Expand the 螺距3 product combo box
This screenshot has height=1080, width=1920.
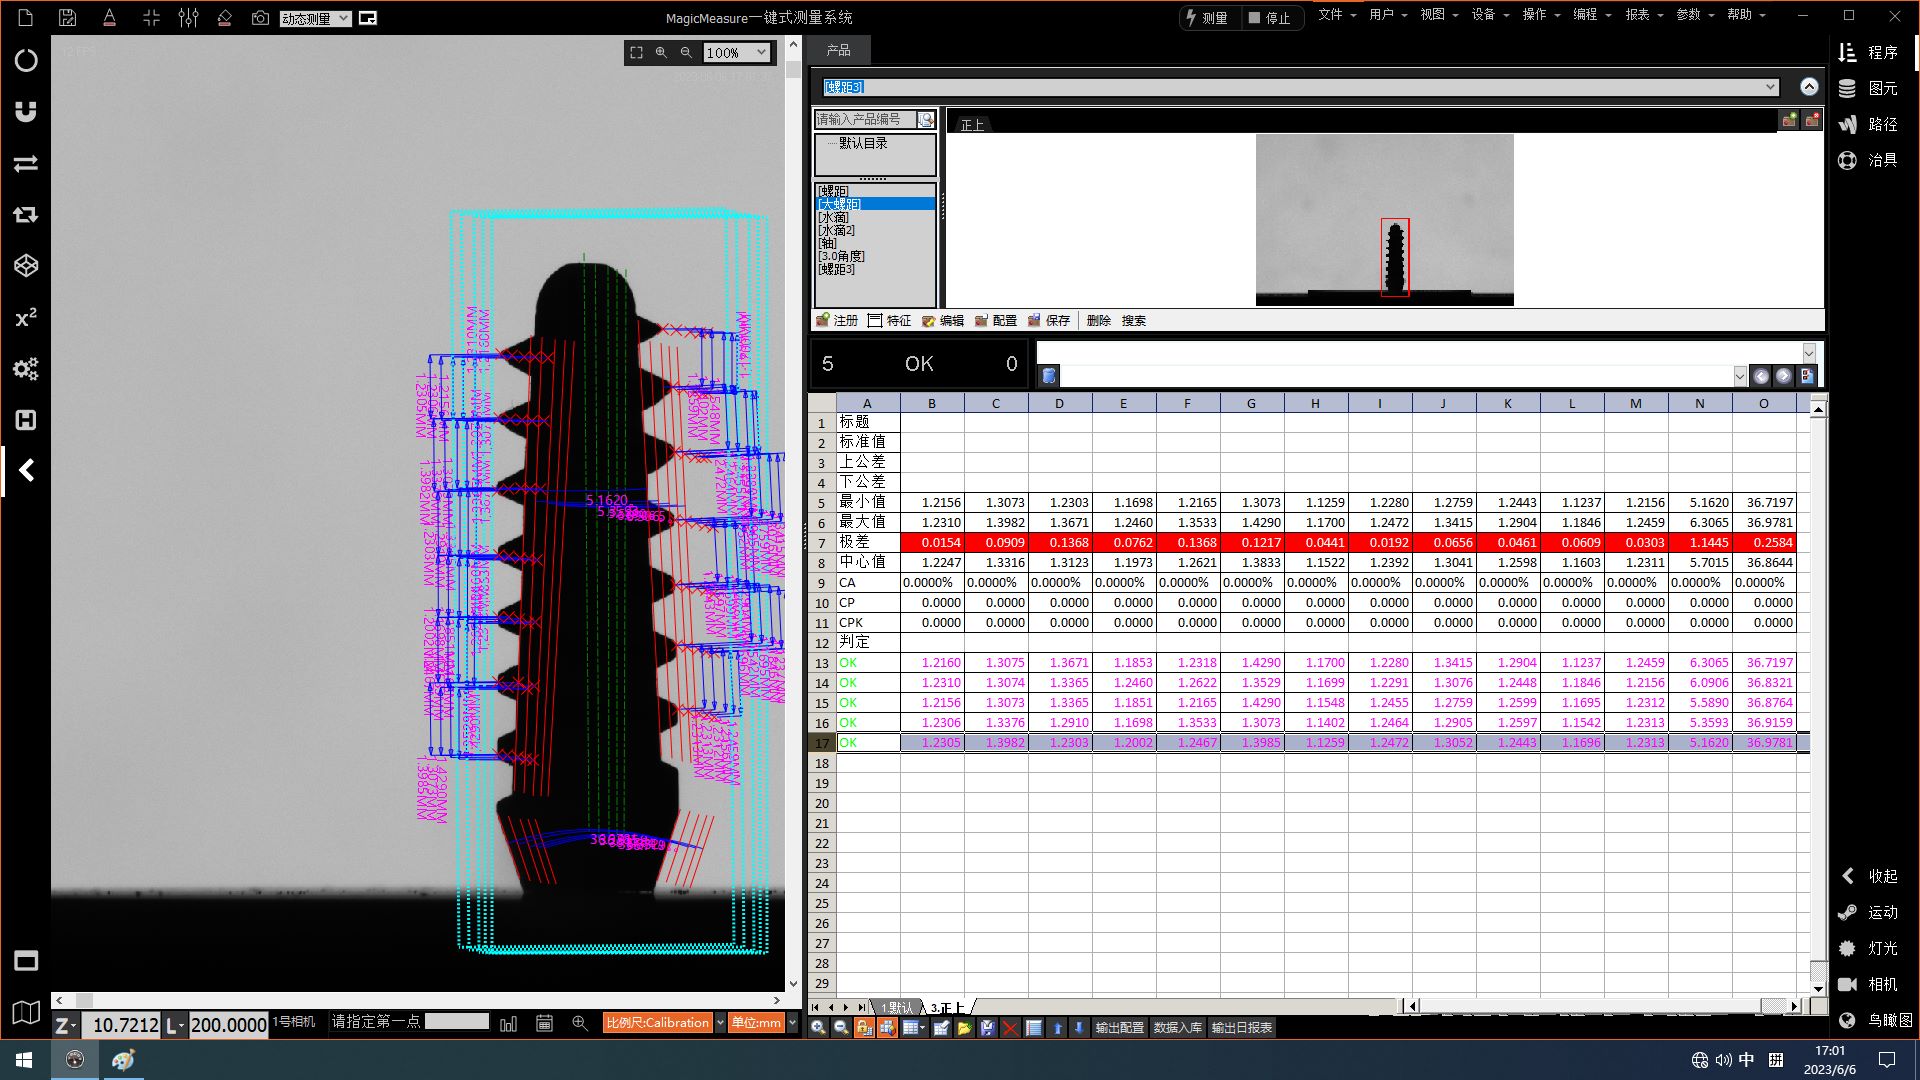click(1770, 87)
